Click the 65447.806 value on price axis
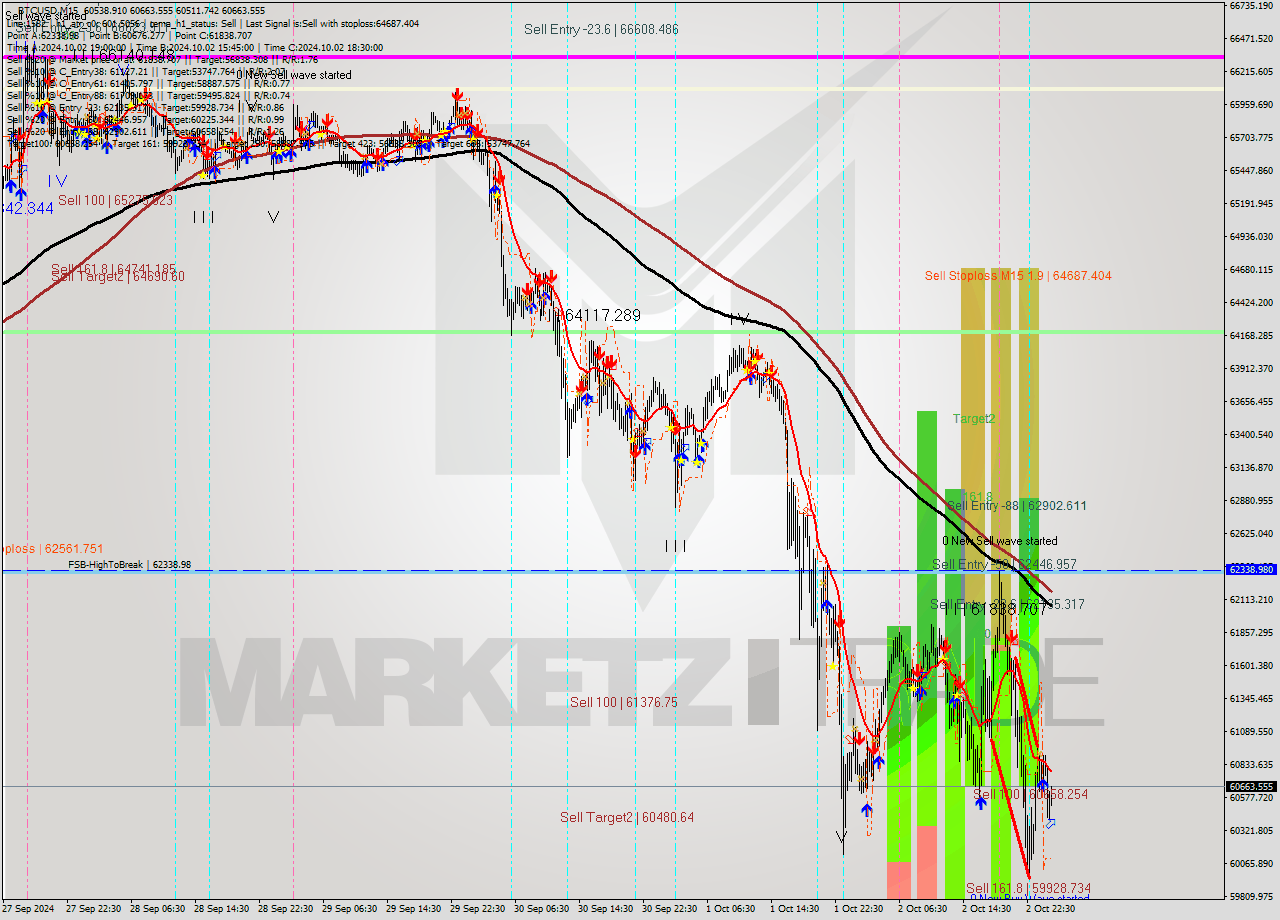The height and width of the screenshot is (920, 1280). [x=1251, y=171]
